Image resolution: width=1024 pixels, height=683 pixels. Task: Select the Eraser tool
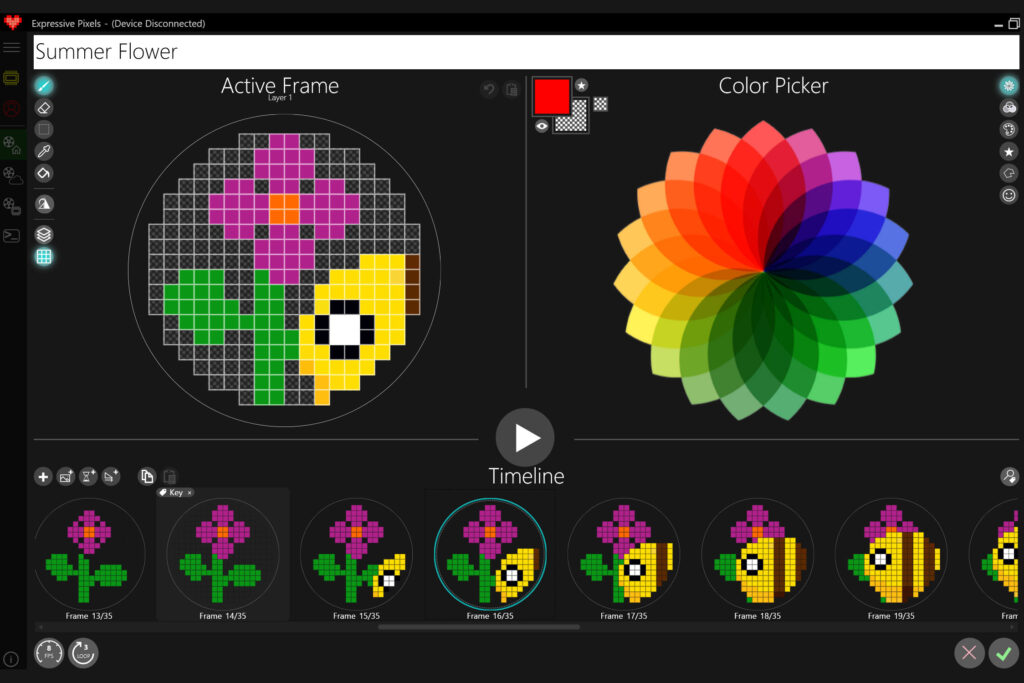point(44,107)
